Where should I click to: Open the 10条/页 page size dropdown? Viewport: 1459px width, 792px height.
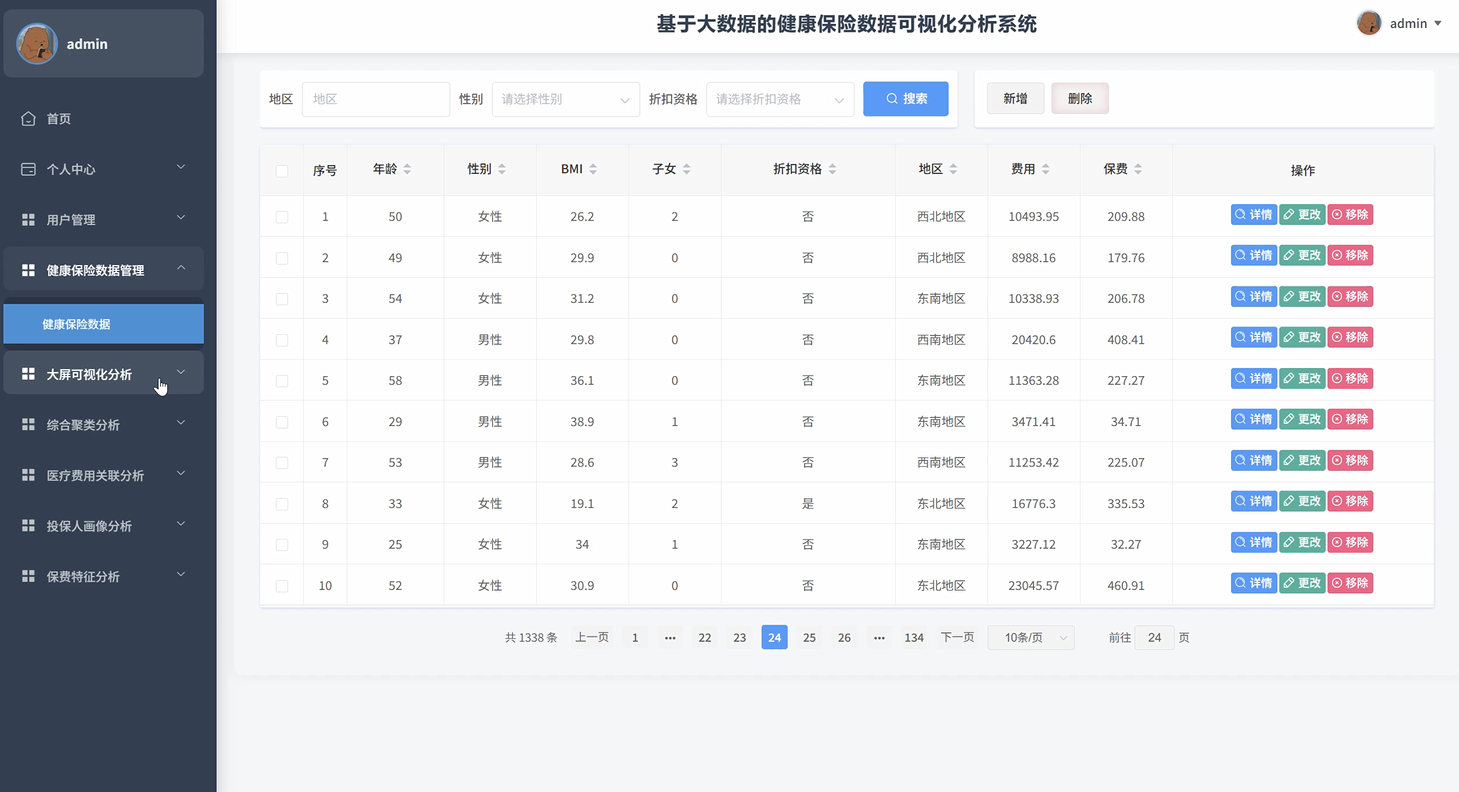1031,637
